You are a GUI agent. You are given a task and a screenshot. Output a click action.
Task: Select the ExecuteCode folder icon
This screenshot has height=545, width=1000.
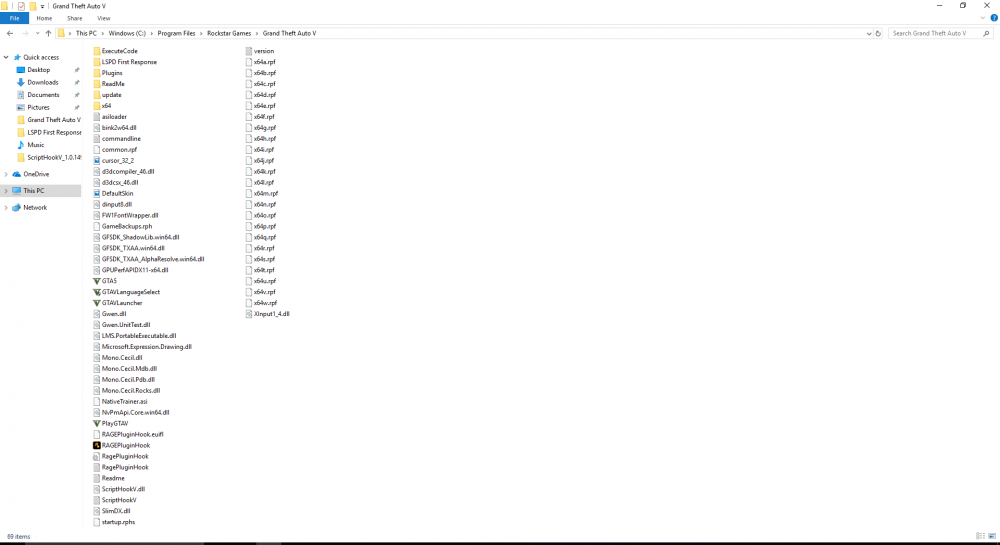tap(97, 51)
